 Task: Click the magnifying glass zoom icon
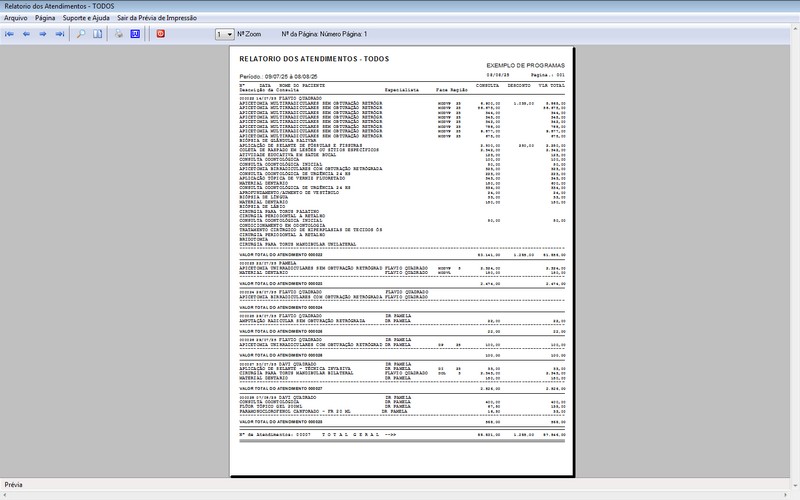(x=81, y=34)
